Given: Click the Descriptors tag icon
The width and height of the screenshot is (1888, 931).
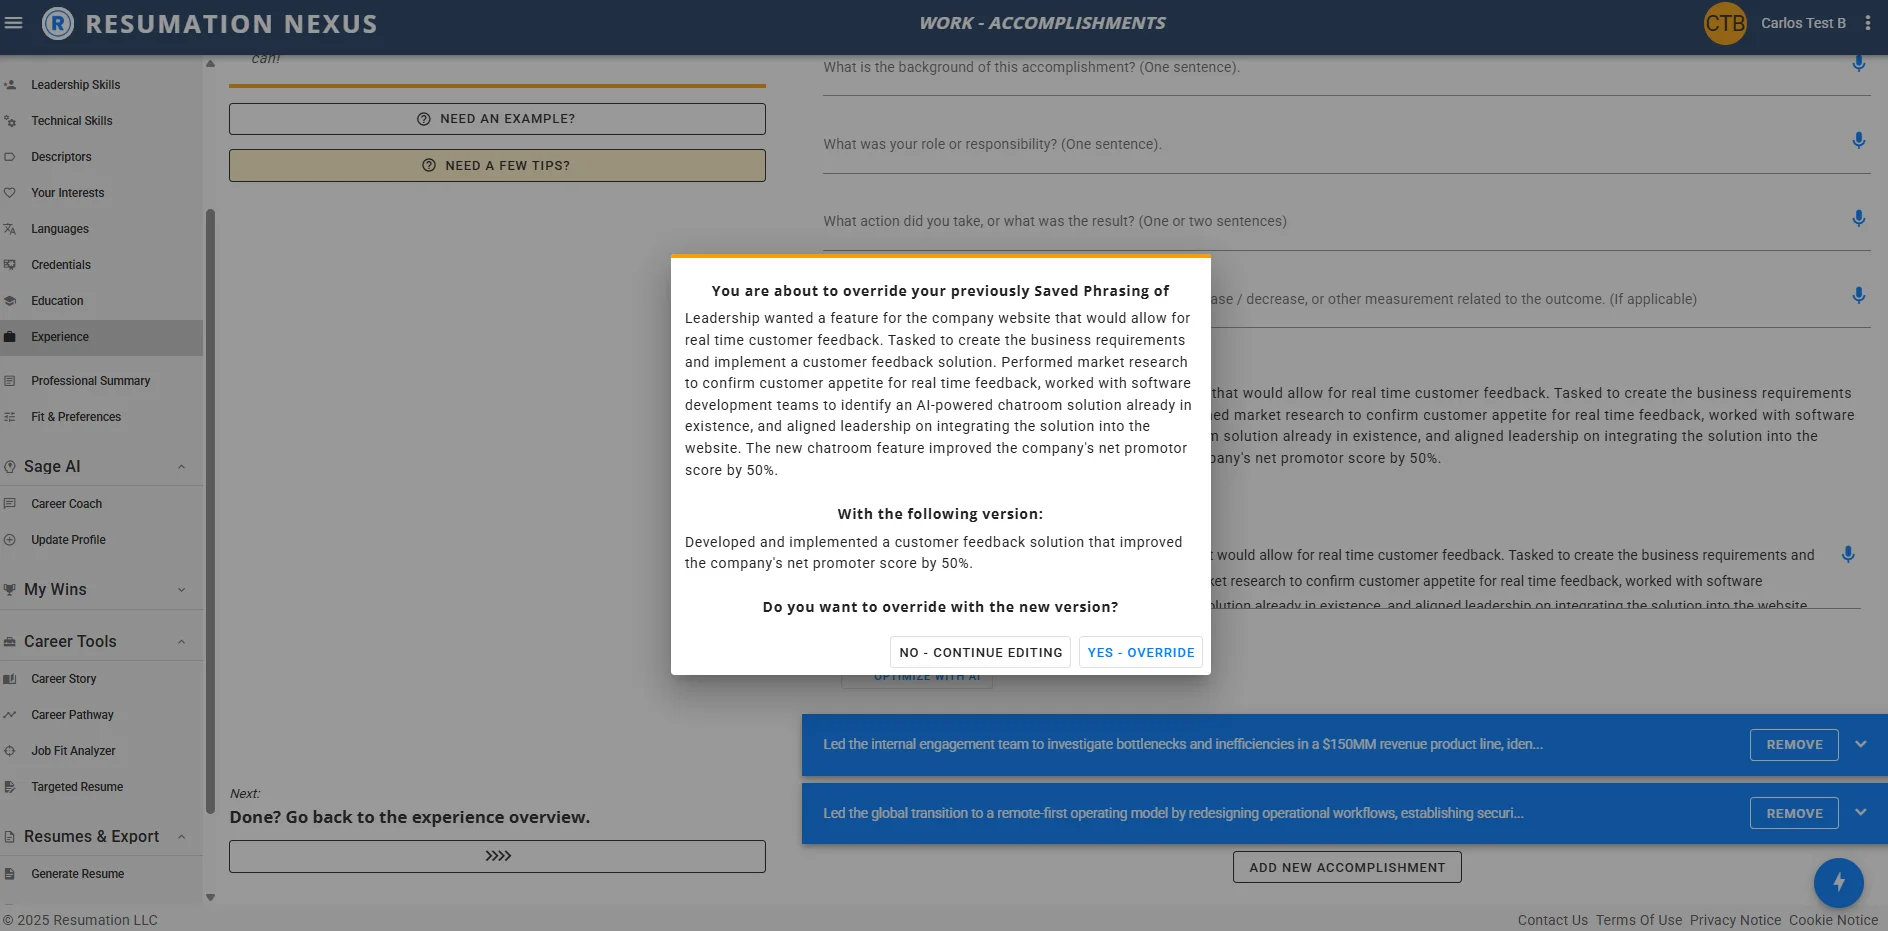Looking at the screenshot, I should [x=10, y=157].
